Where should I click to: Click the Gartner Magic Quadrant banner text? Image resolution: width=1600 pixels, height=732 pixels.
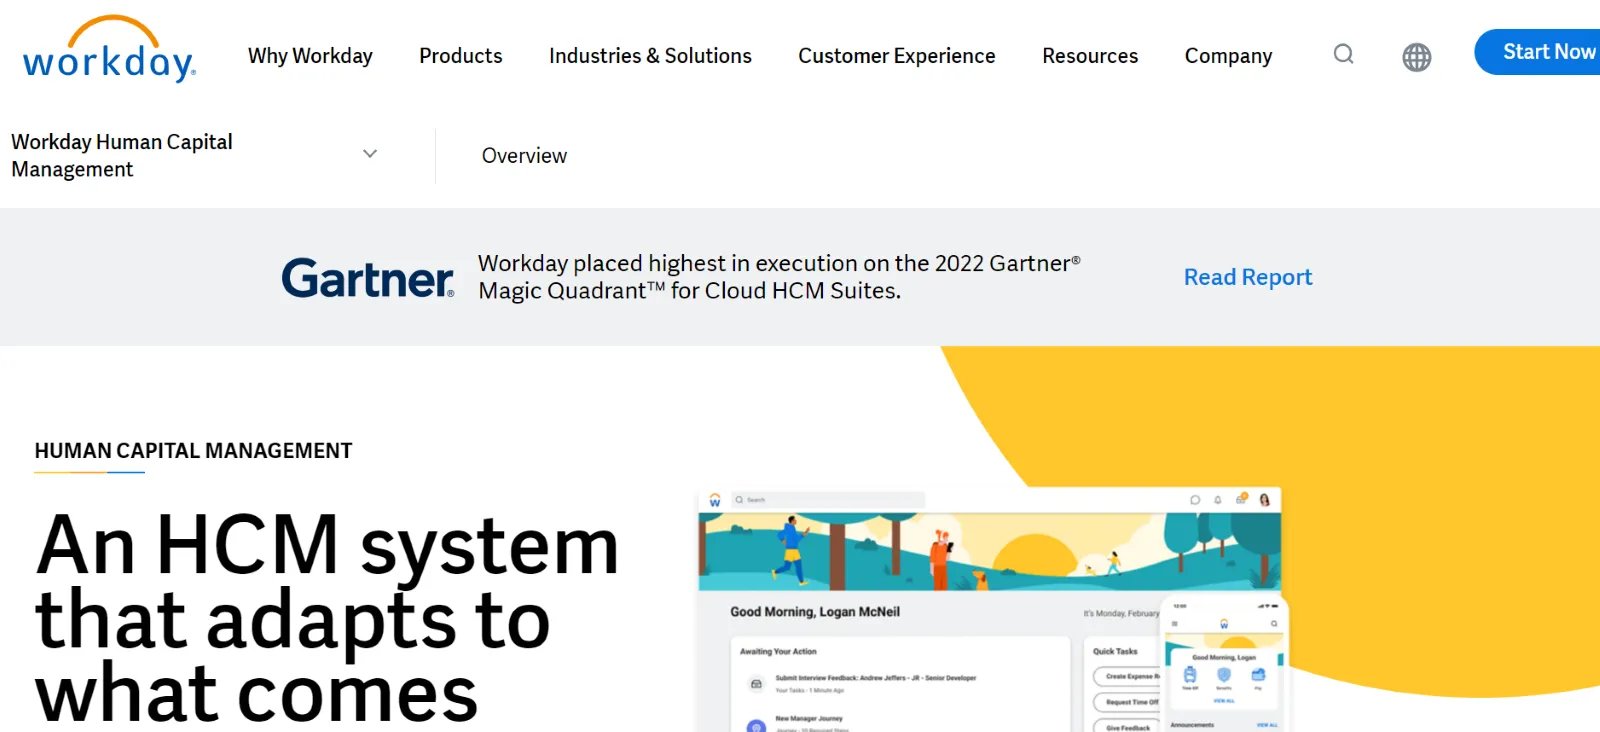779,277
